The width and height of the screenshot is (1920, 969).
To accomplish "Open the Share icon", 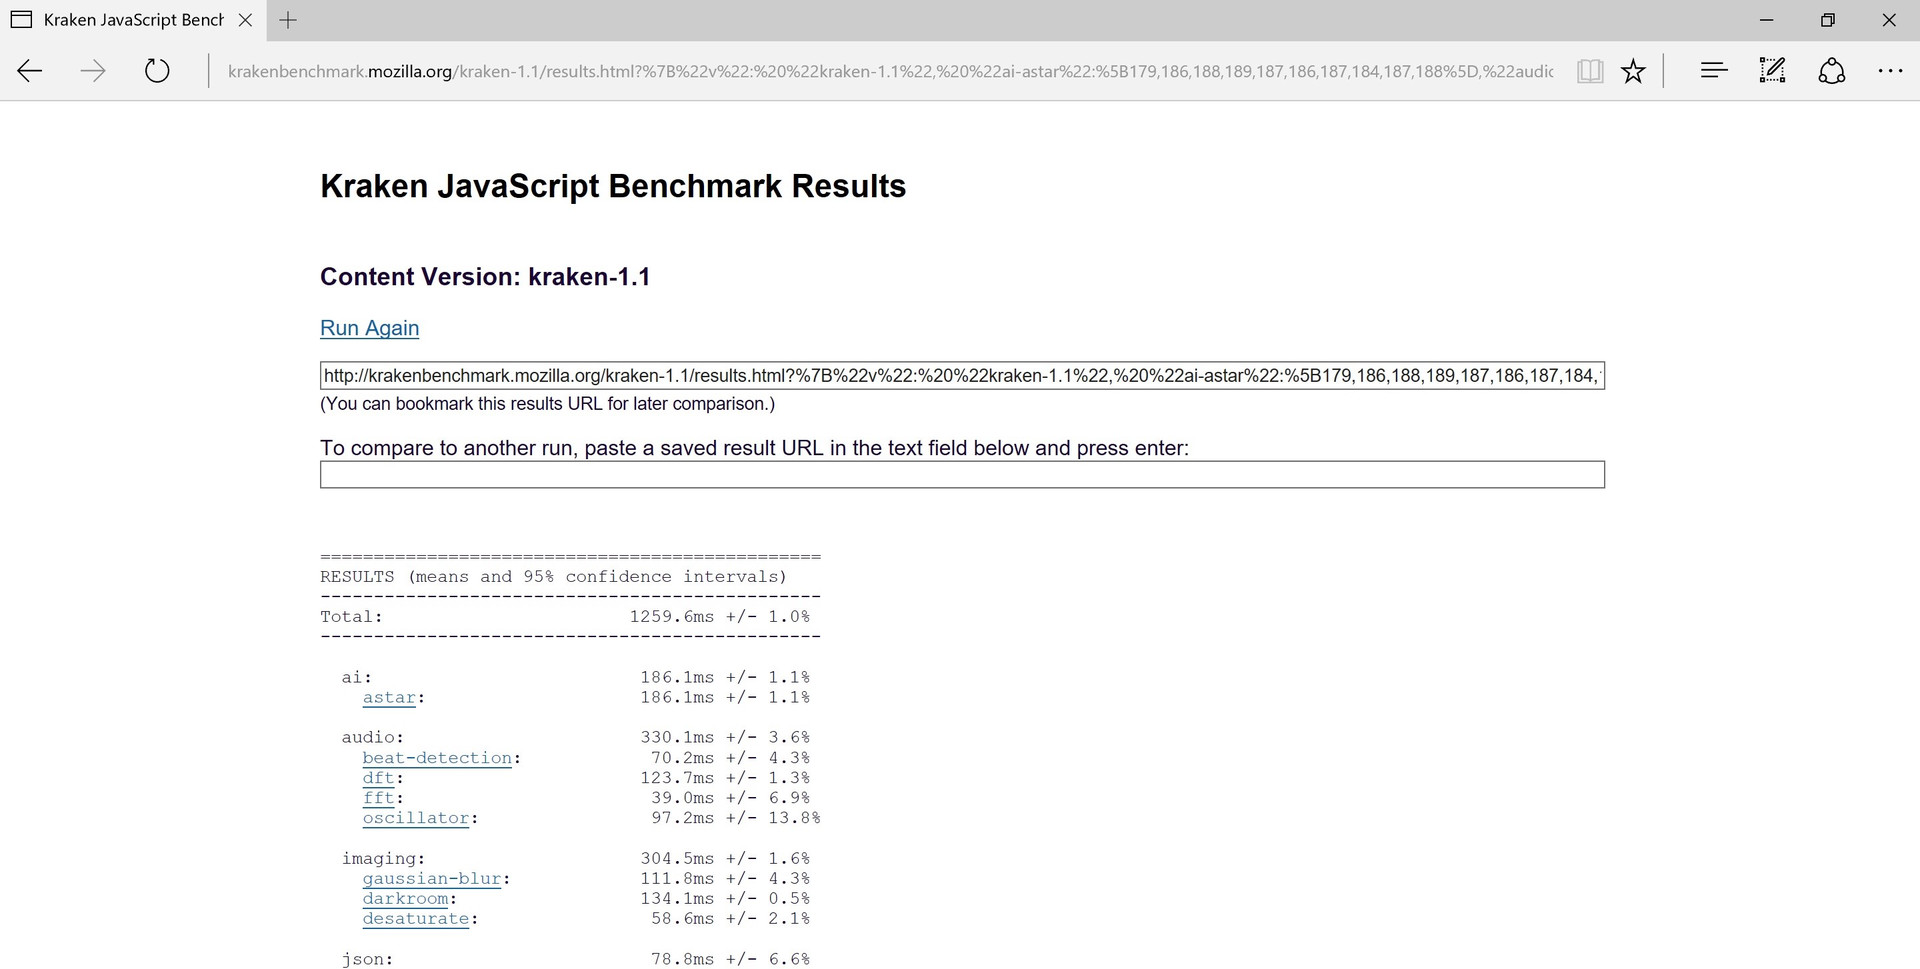I will 1831,70.
